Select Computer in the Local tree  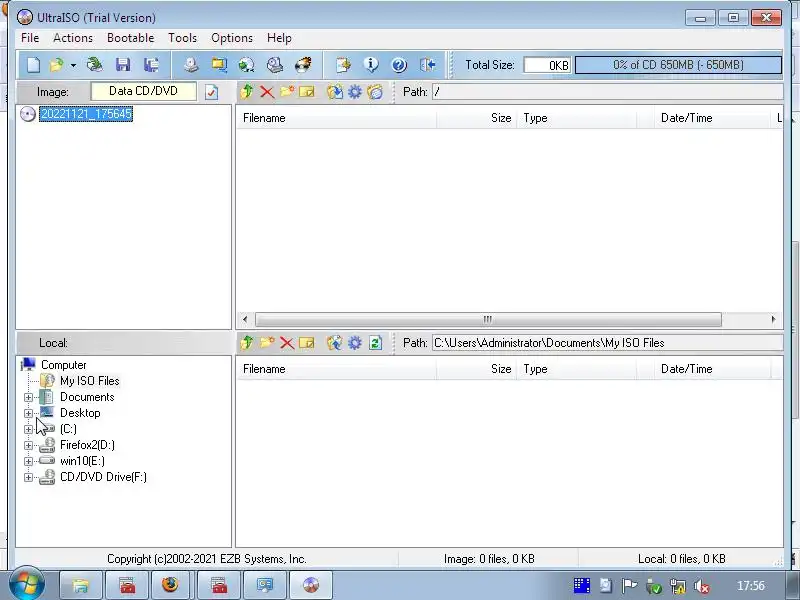[64, 365]
